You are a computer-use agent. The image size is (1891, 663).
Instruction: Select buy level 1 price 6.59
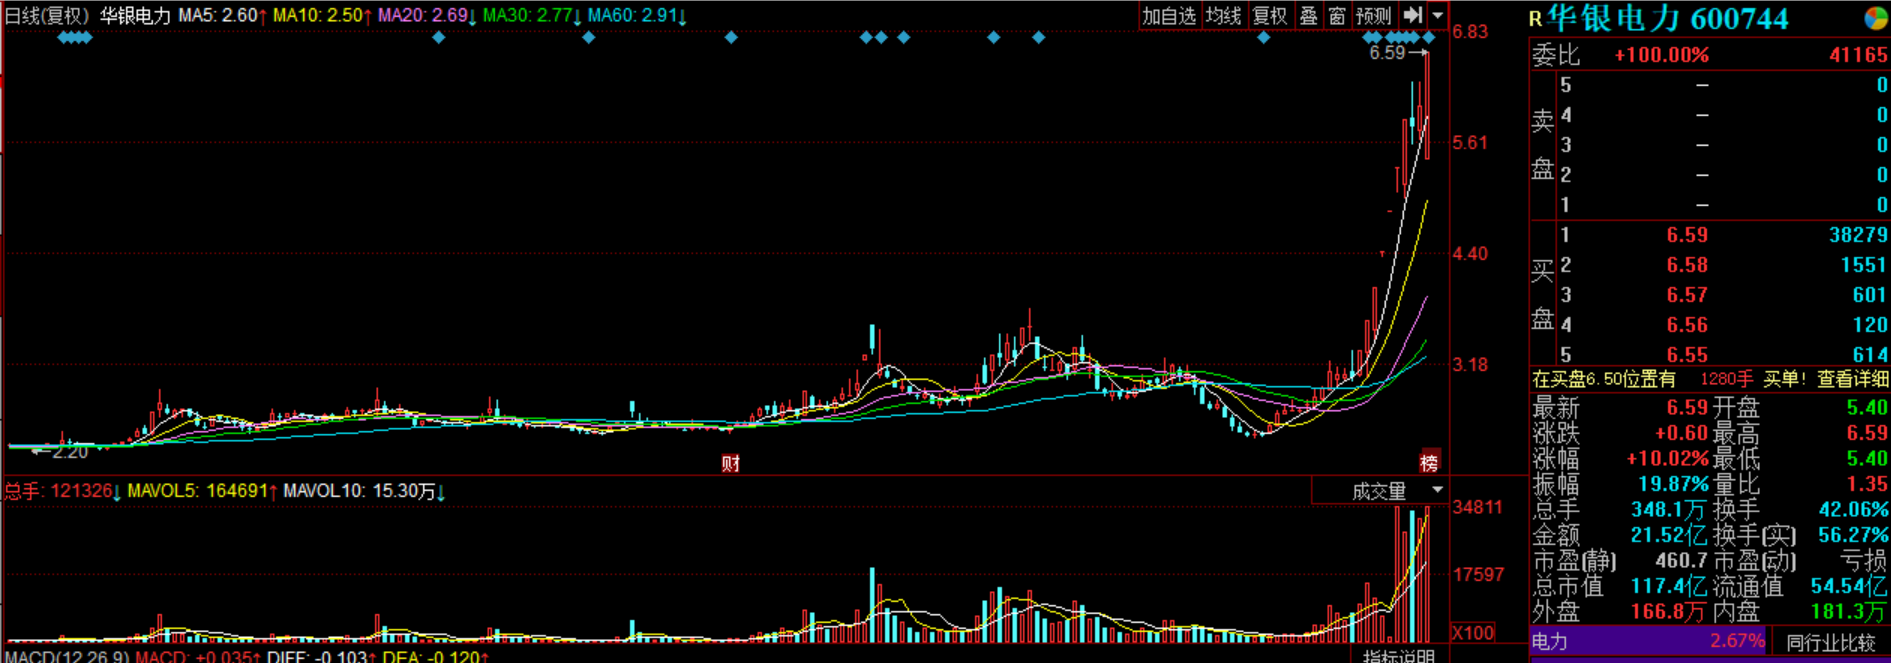coord(1687,235)
